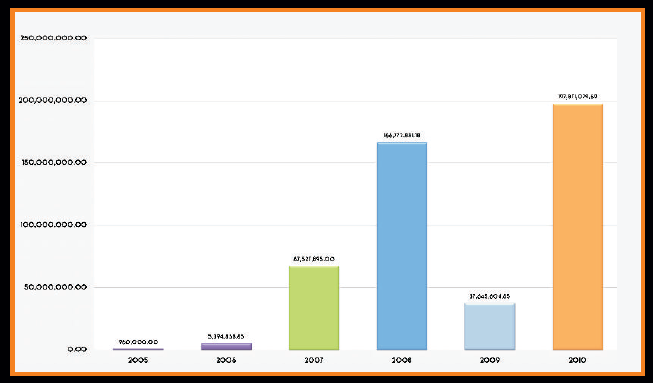Click the 100,000,000.00 y-axis label
The image size is (653, 383).
click(x=53, y=225)
